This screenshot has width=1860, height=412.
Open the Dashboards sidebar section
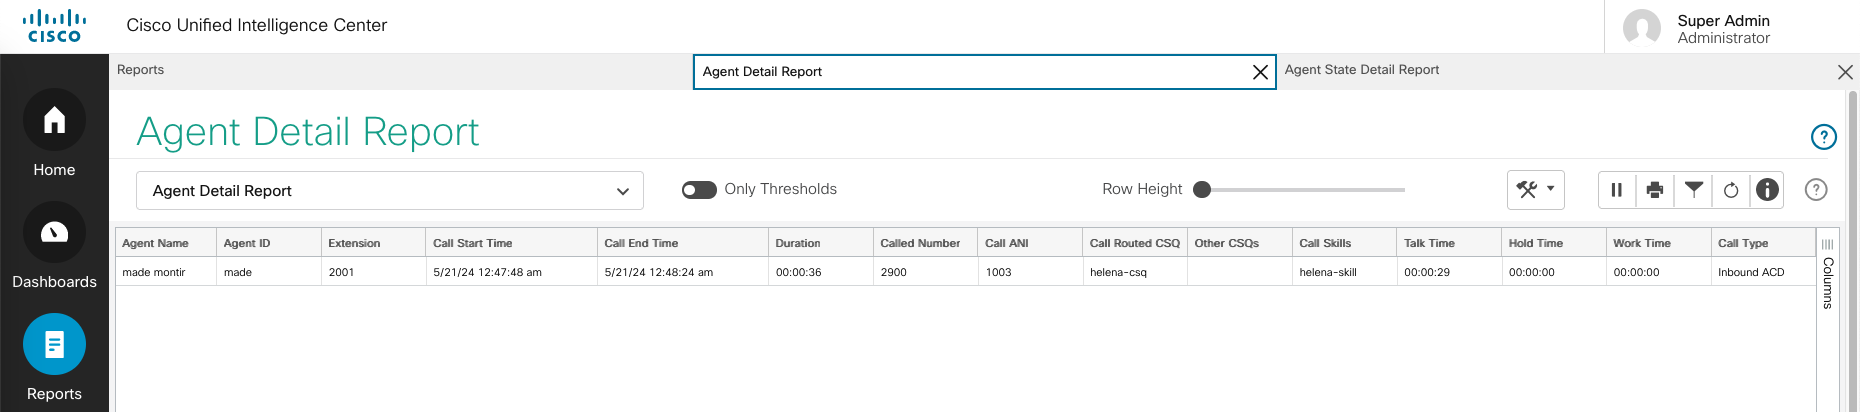click(x=54, y=247)
